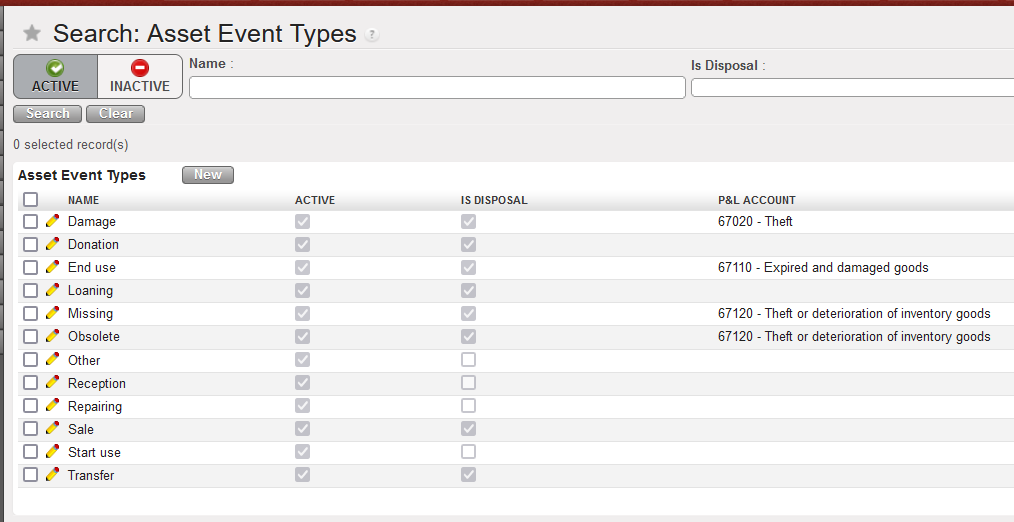Edit the Damage row via pencil icon
This screenshot has height=522, width=1014.
[53, 221]
